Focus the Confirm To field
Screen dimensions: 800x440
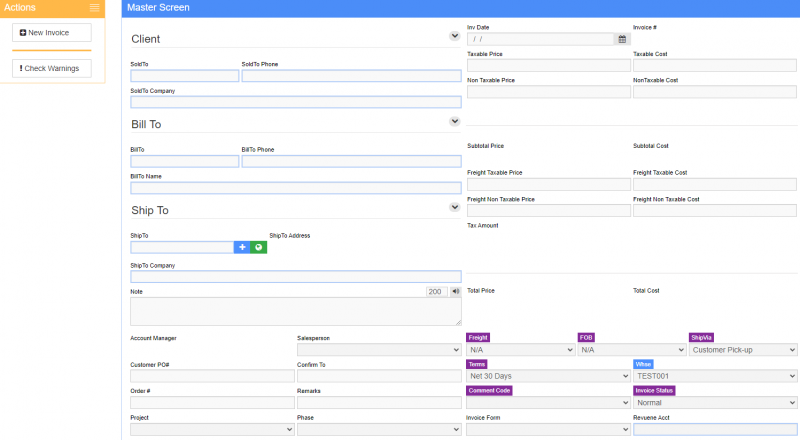coord(379,376)
